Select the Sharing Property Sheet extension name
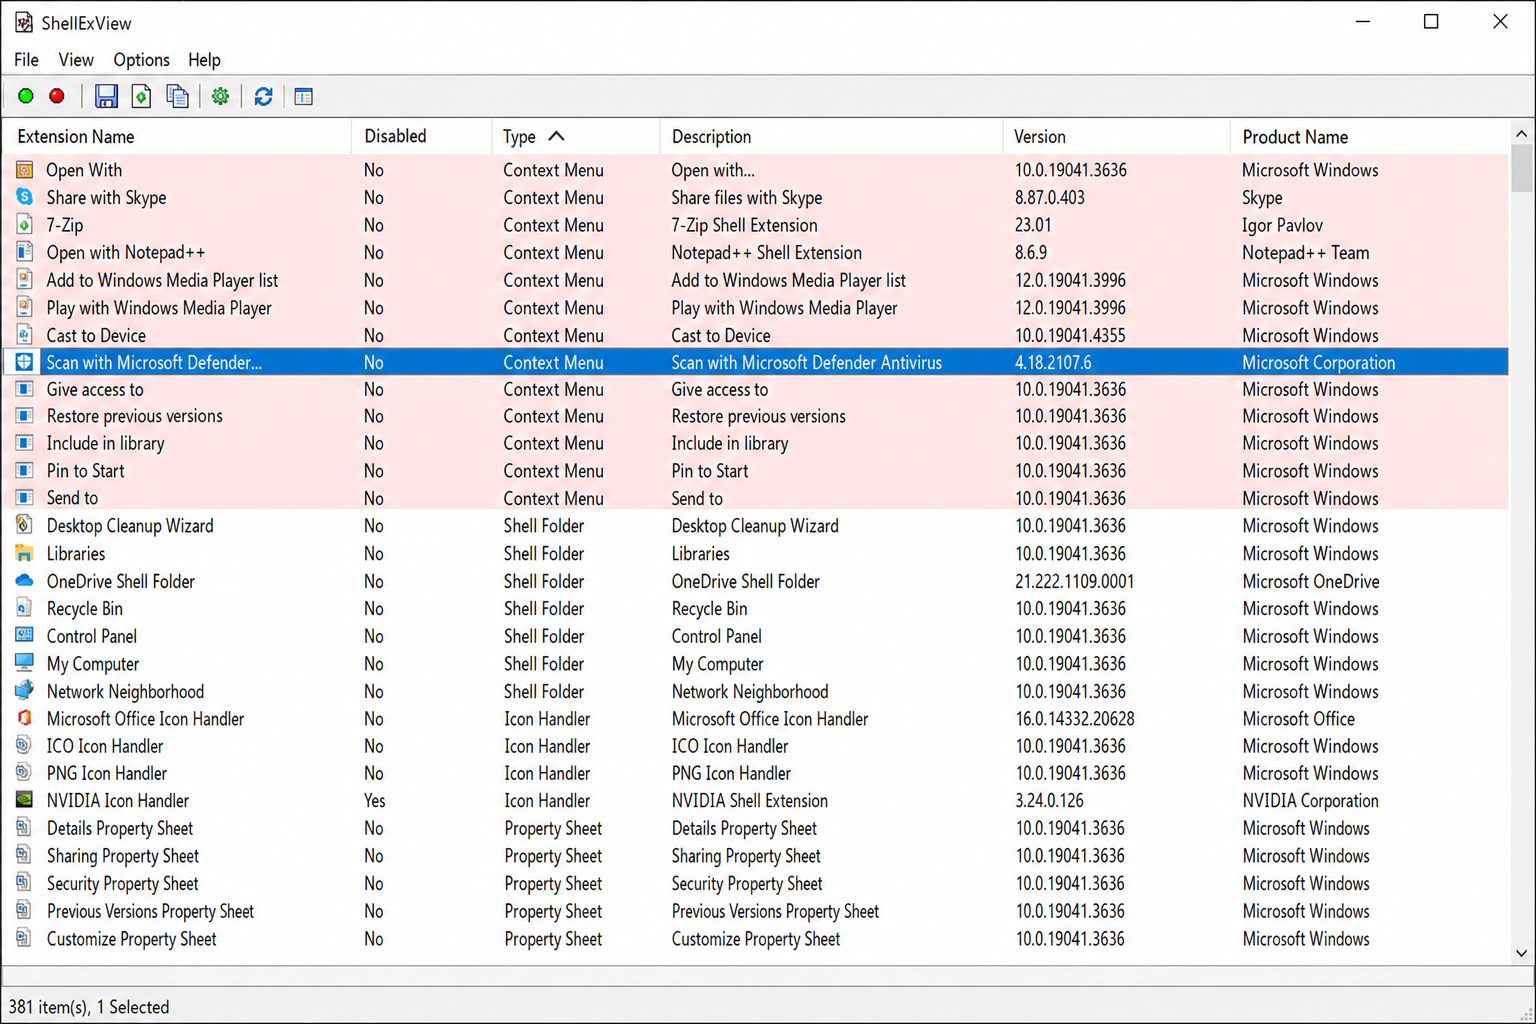This screenshot has width=1536, height=1024. 123,856
